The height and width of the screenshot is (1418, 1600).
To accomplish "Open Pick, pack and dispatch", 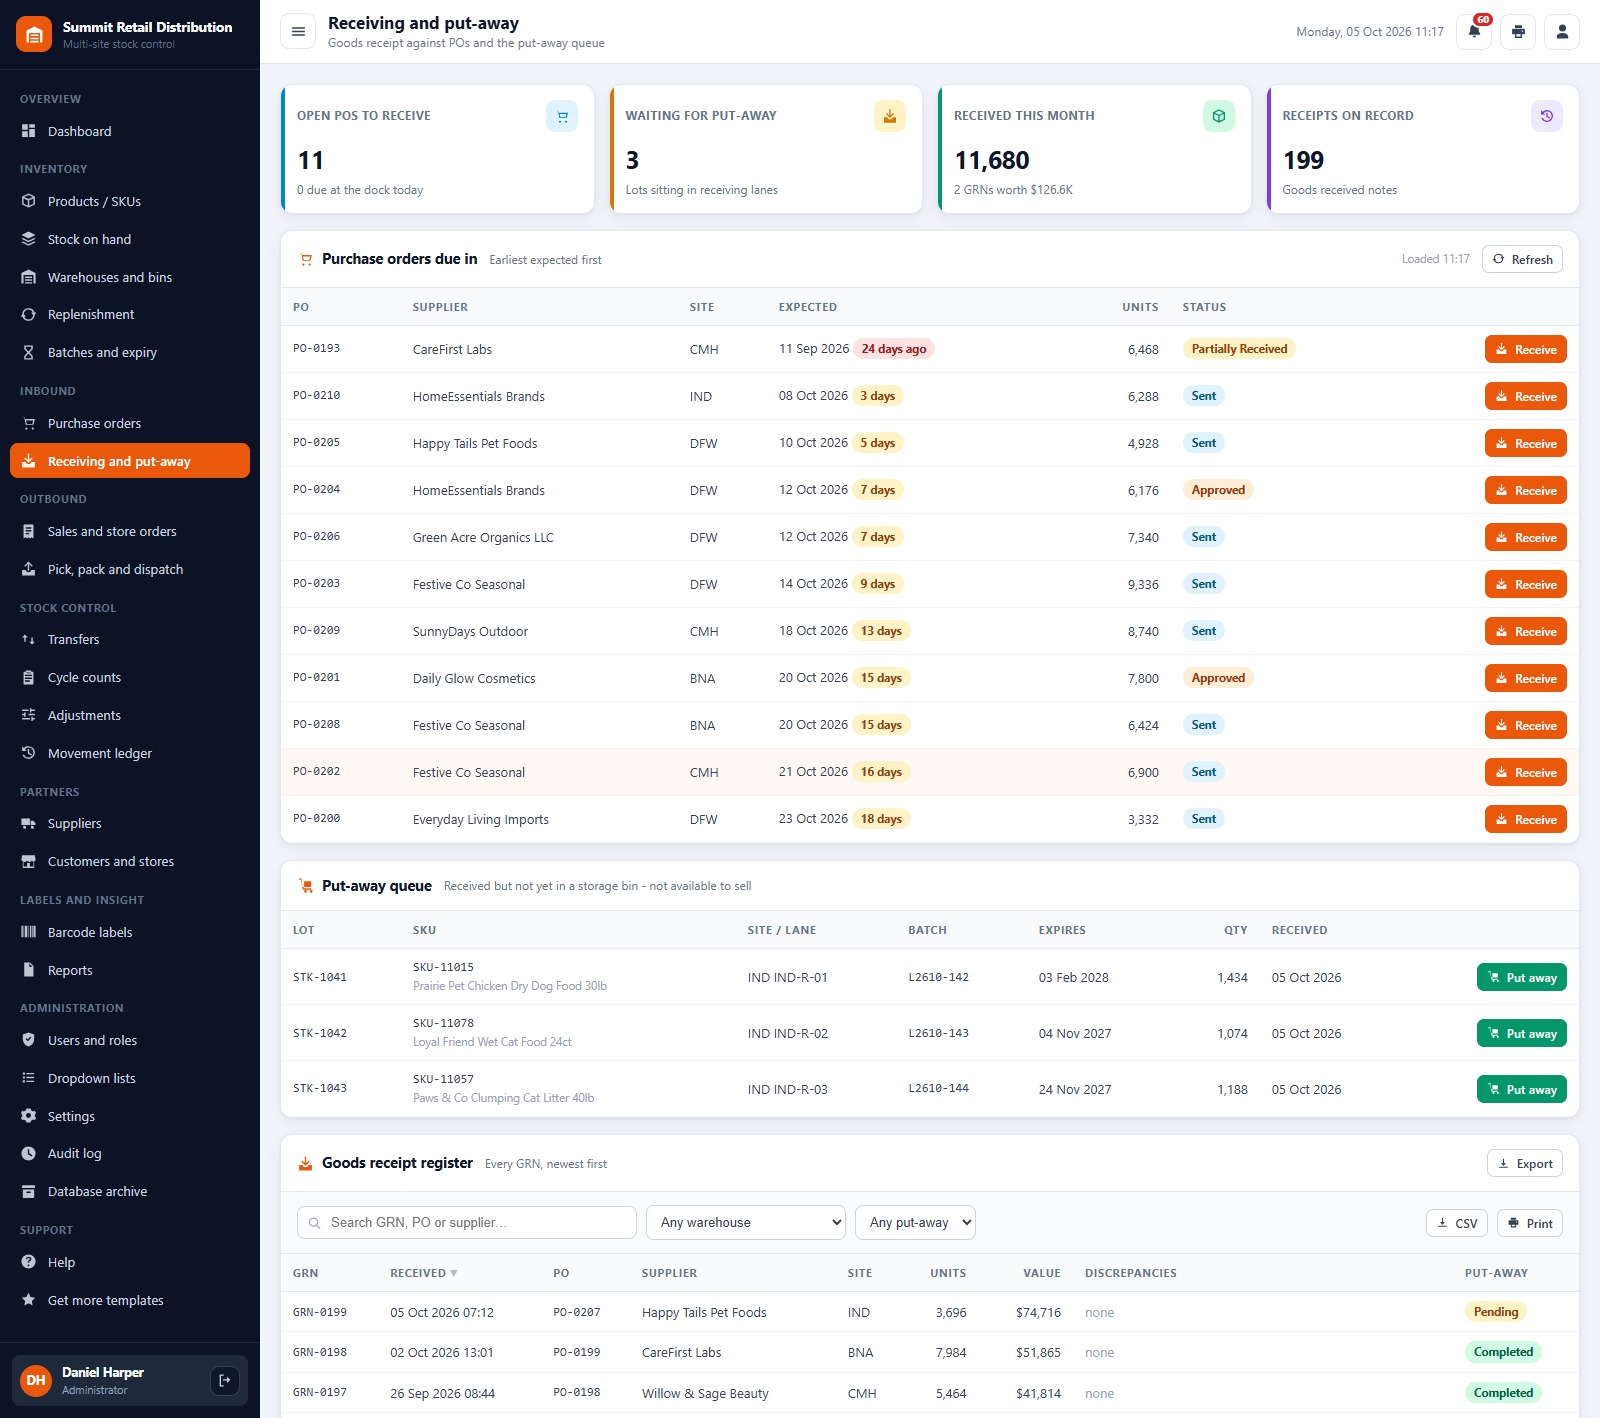I will tap(130, 569).
